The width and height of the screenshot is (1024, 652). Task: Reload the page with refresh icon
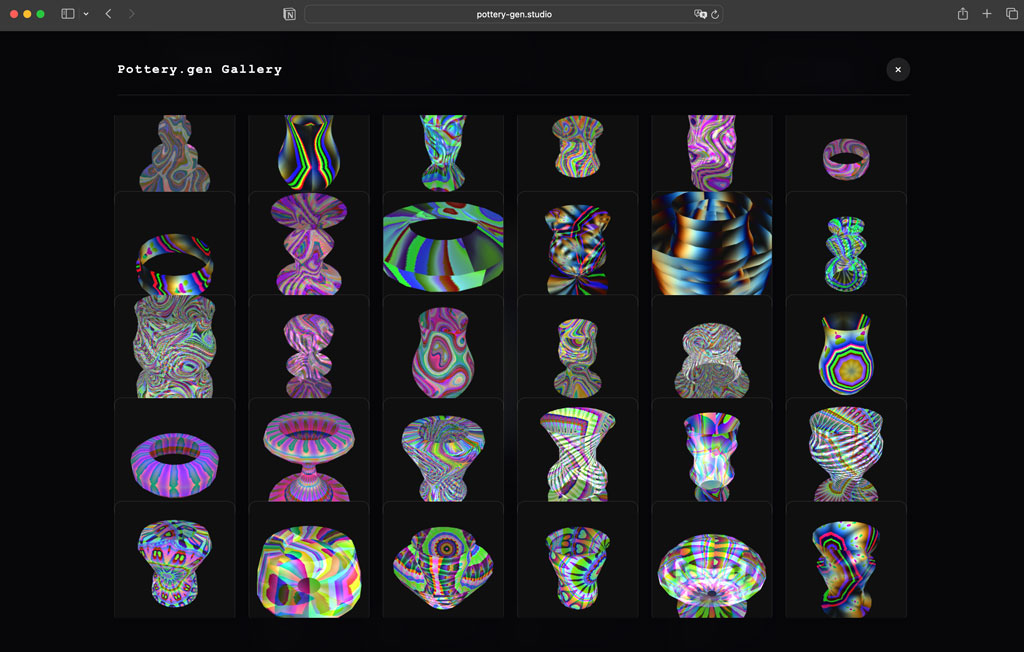click(x=715, y=14)
